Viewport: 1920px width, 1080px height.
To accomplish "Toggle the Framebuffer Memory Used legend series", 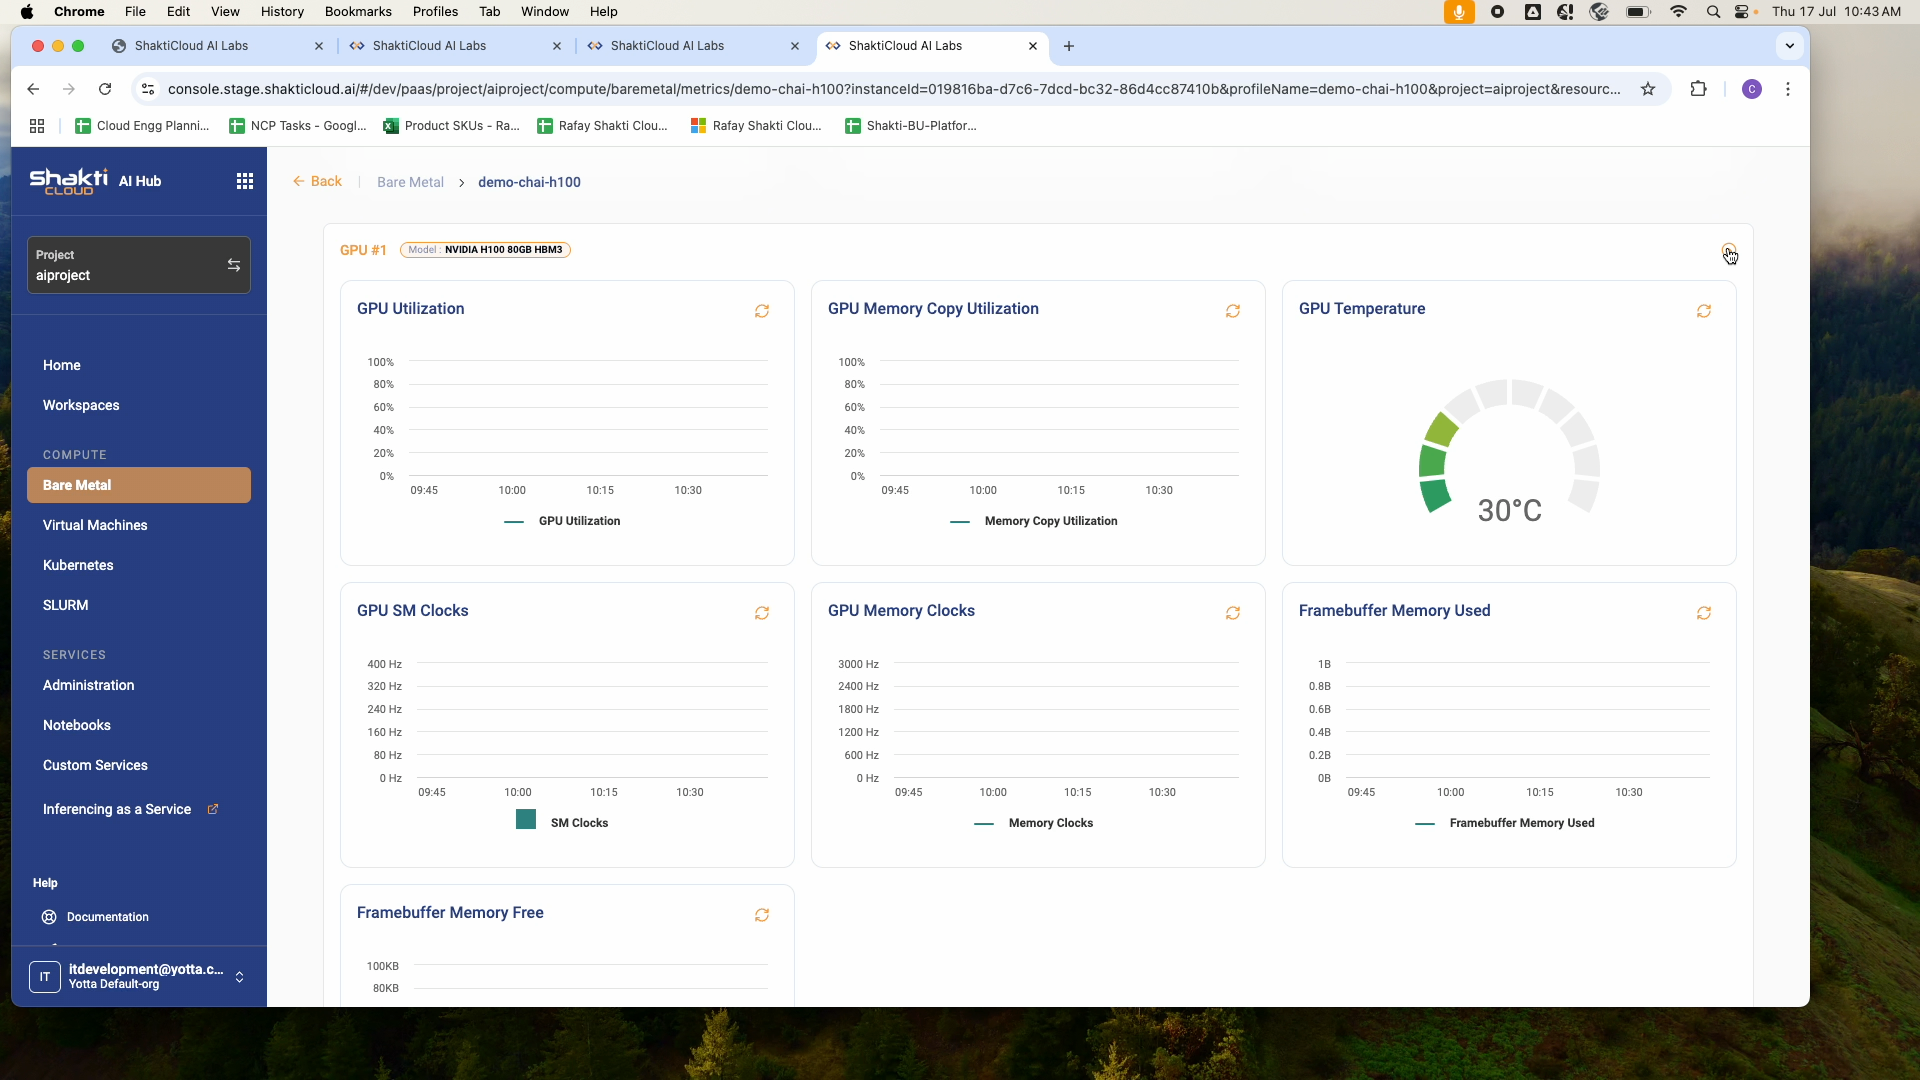I will (1505, 823).
